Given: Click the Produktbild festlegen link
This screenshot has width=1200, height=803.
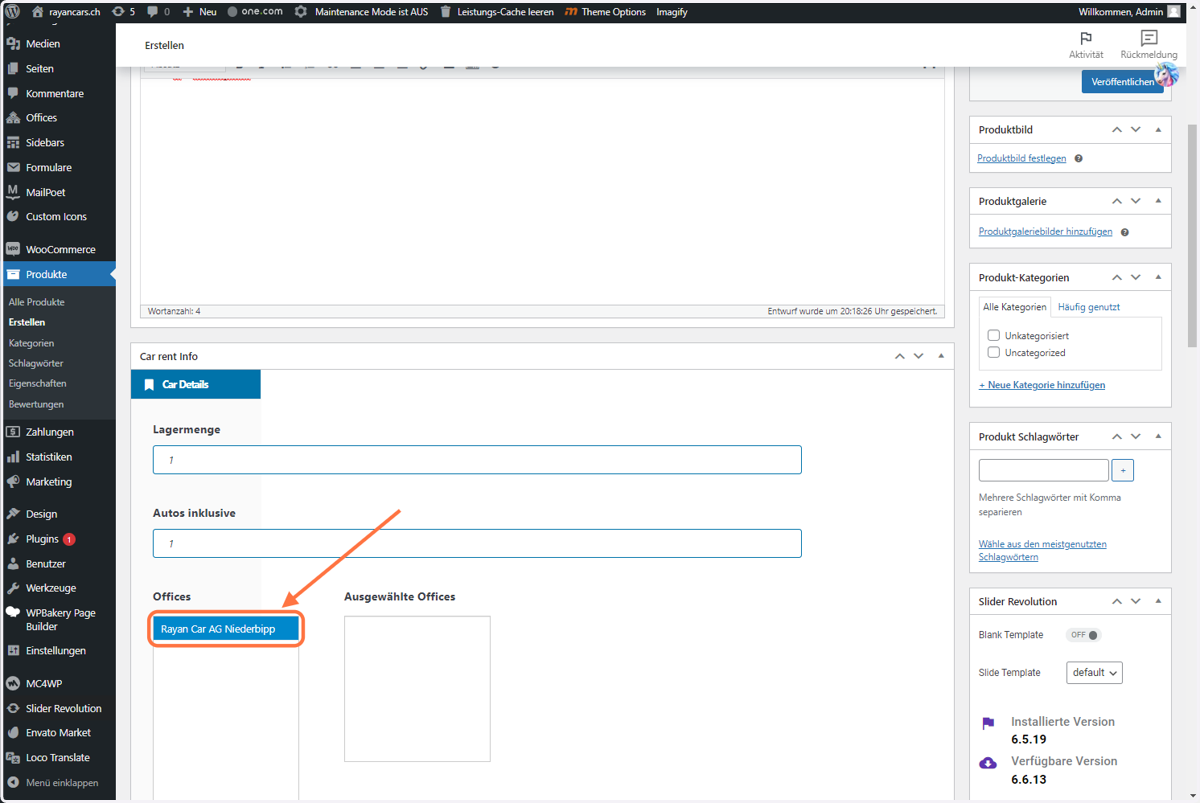Looking at the screenshot, I should pos(1021,158).
